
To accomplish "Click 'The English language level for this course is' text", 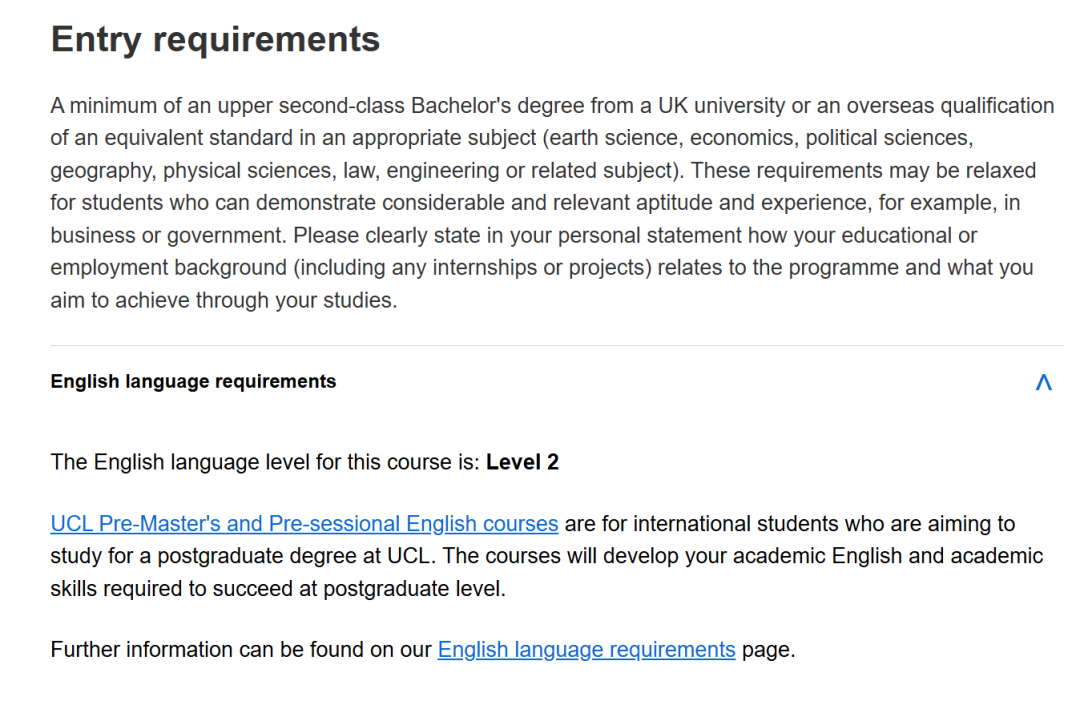I will (x=265, y=462).
